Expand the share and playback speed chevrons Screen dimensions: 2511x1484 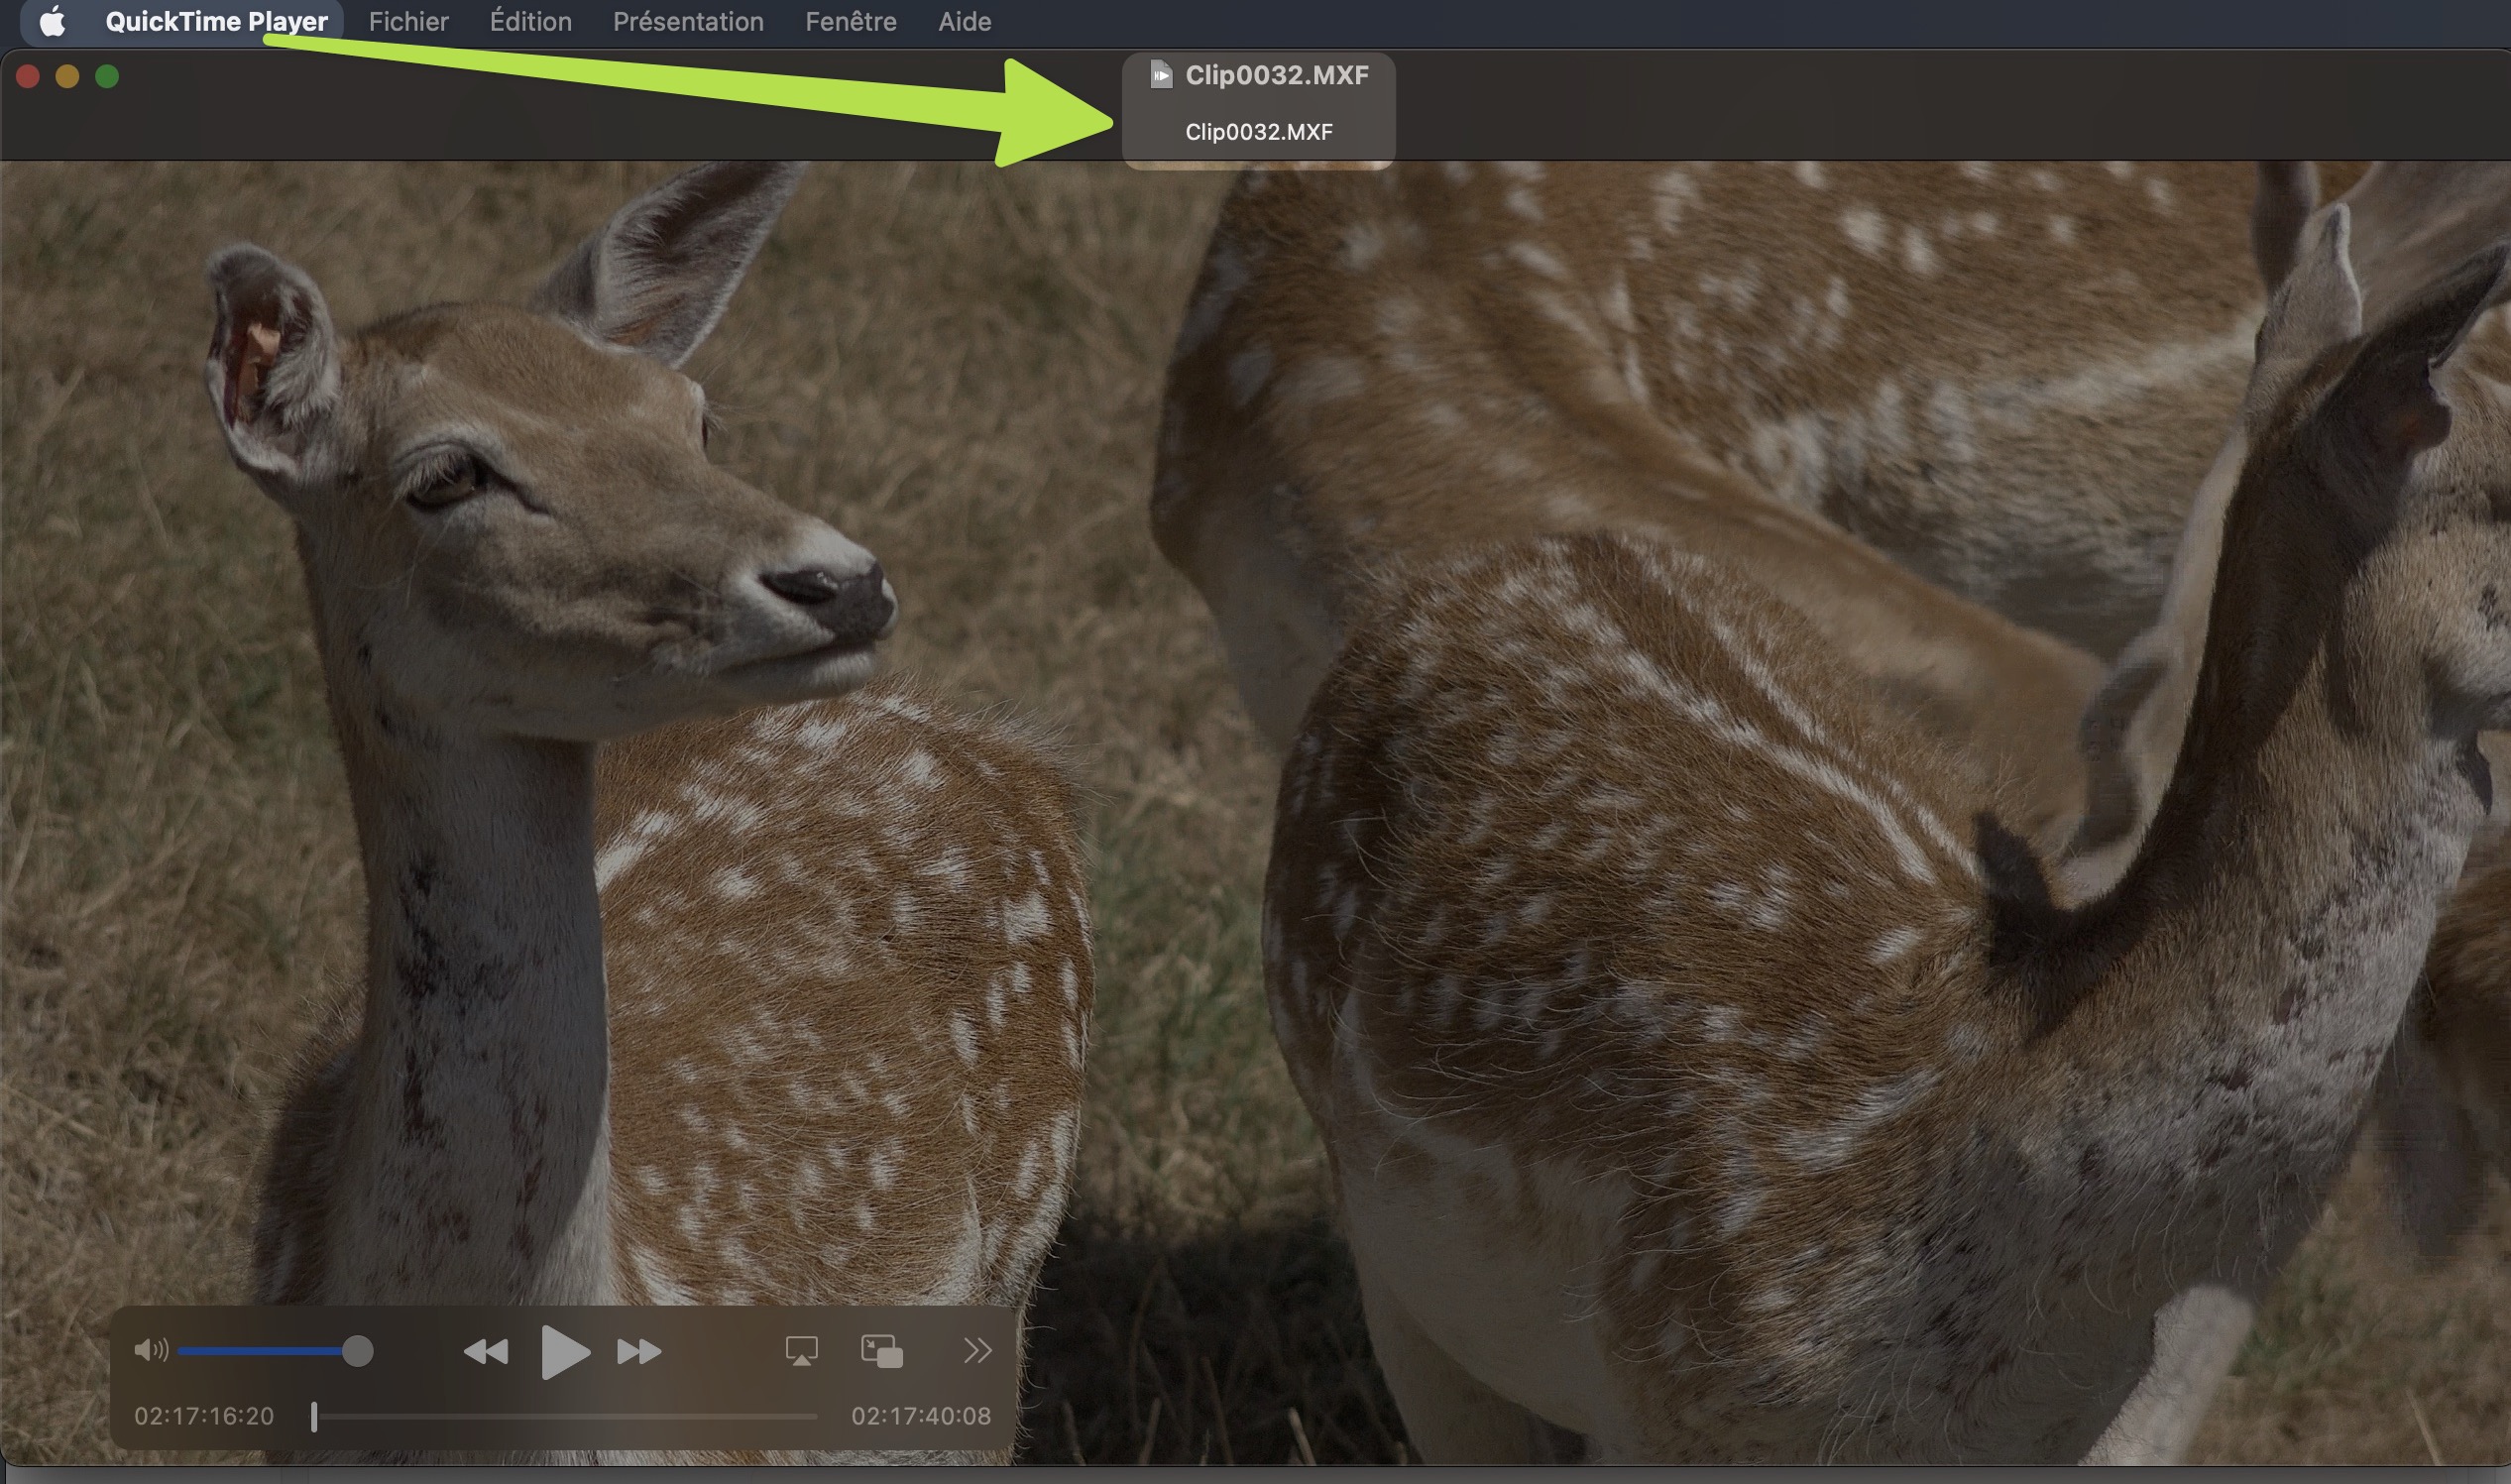click(x=977, y=1351)
